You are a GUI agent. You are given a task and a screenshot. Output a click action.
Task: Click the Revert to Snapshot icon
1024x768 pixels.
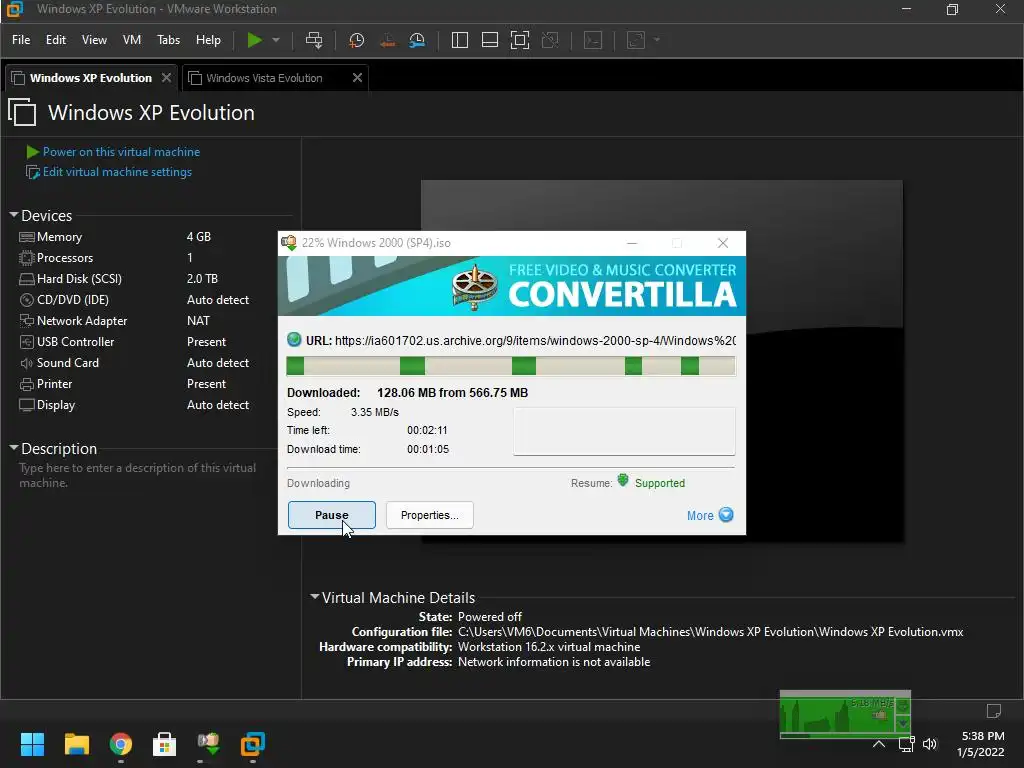(387, 40)
